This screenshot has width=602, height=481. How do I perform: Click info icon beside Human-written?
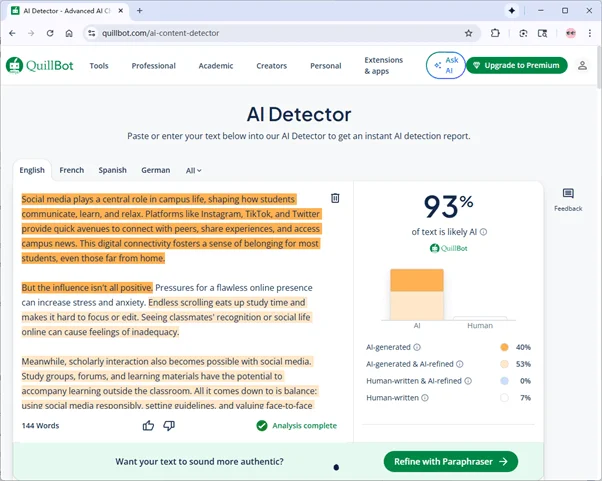coord(425,398)
